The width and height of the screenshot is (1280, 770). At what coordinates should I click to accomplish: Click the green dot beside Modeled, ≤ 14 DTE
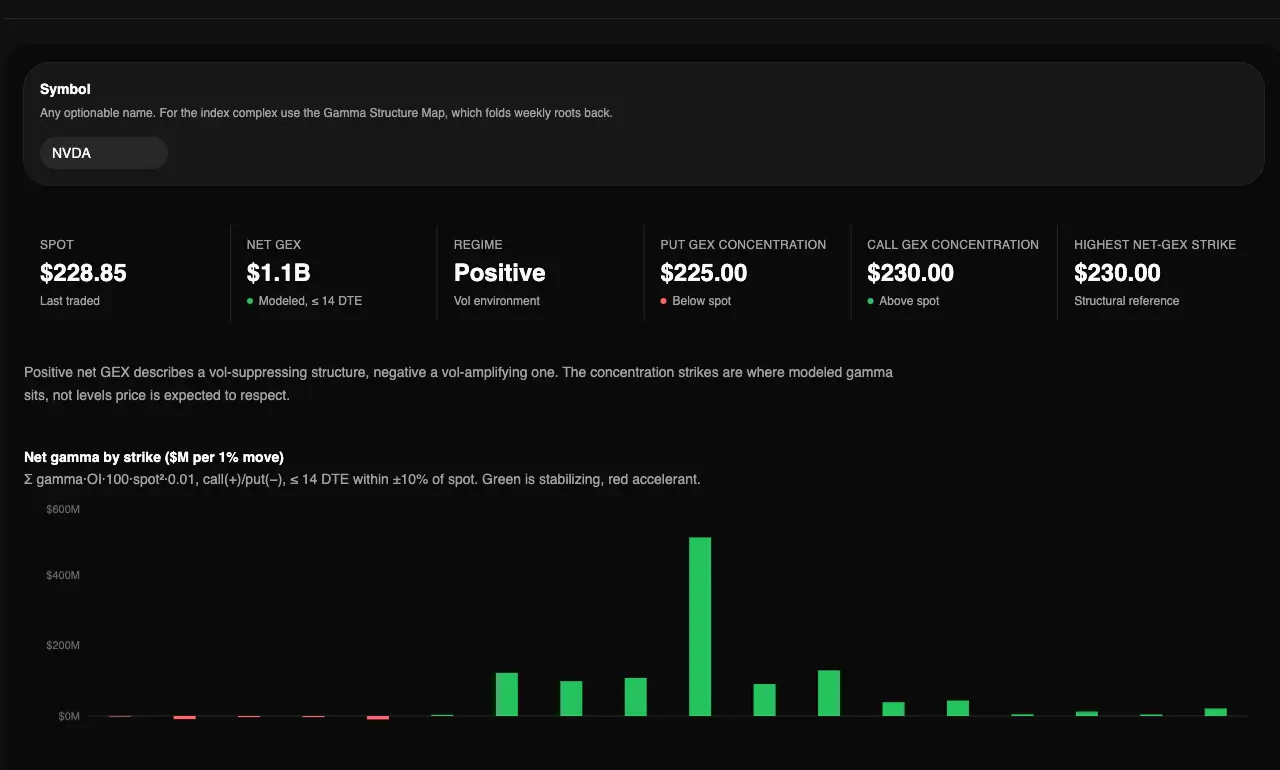point(250,301)
